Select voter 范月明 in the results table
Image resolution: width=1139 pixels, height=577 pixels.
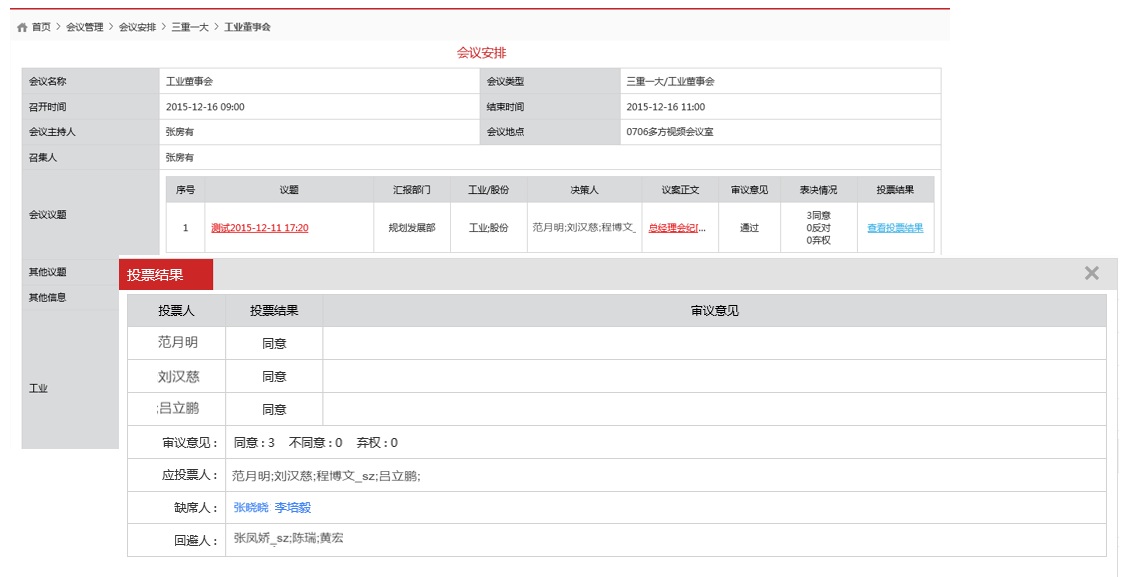pos(178,342)
